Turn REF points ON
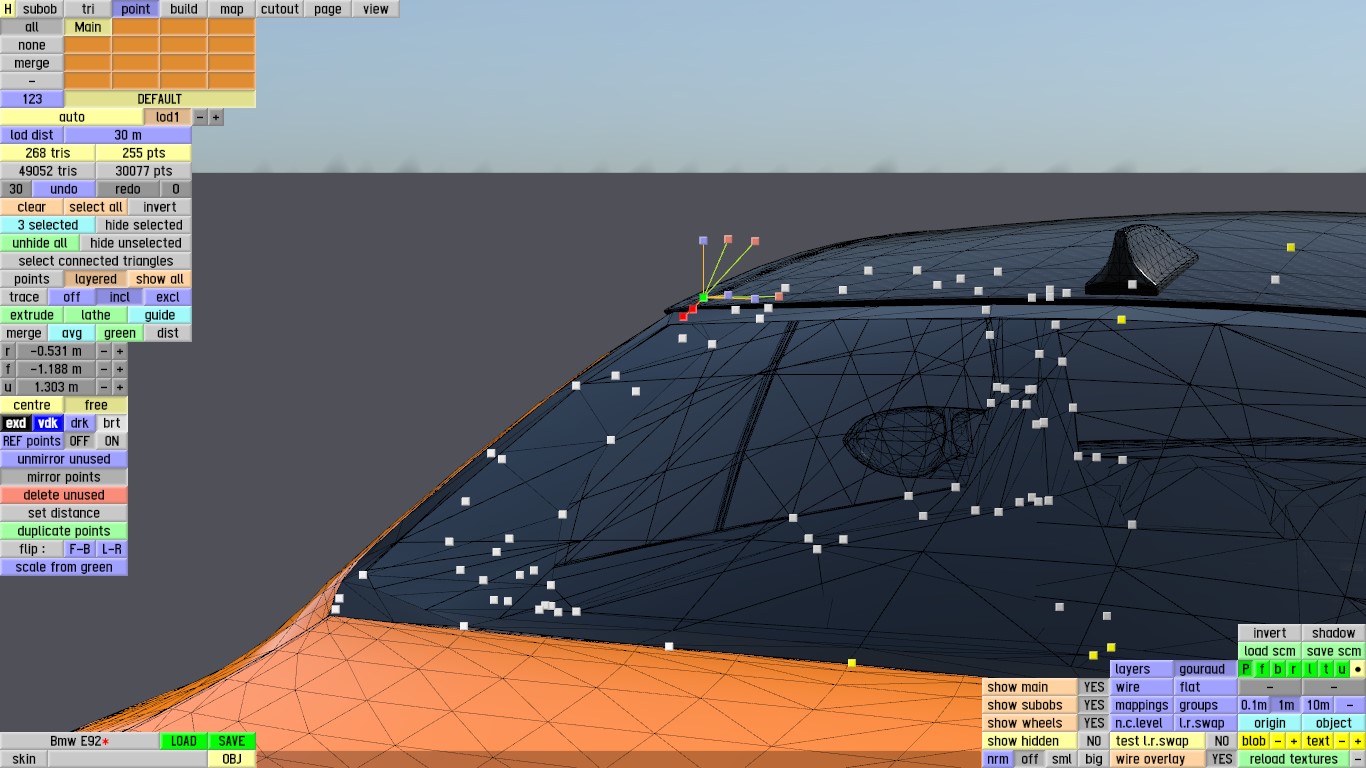The height and width of the screenshot is (768, 1366). (x=112, y=441)
